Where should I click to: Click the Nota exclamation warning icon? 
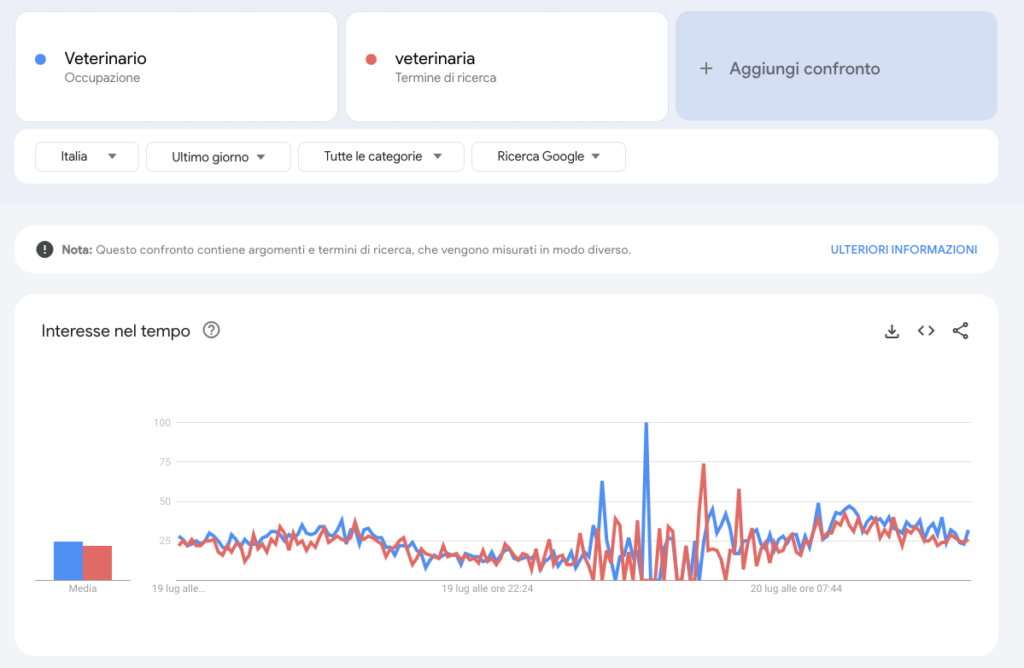[44, 249]
